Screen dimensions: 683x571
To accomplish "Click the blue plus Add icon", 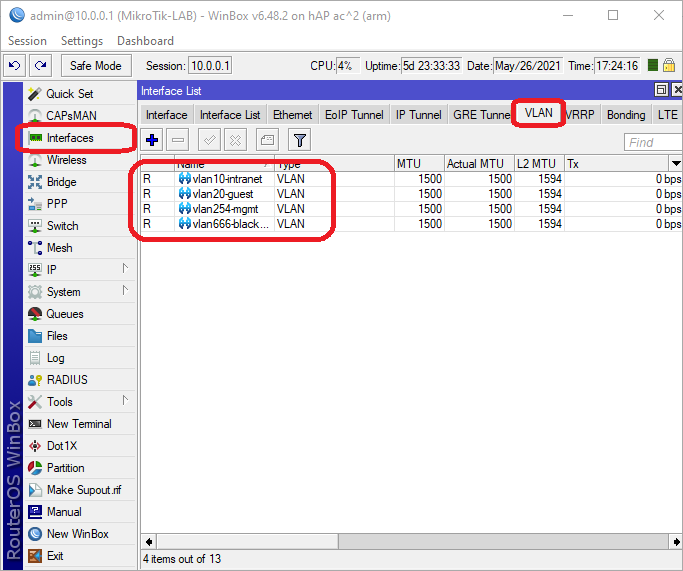I will click(152, 140).
